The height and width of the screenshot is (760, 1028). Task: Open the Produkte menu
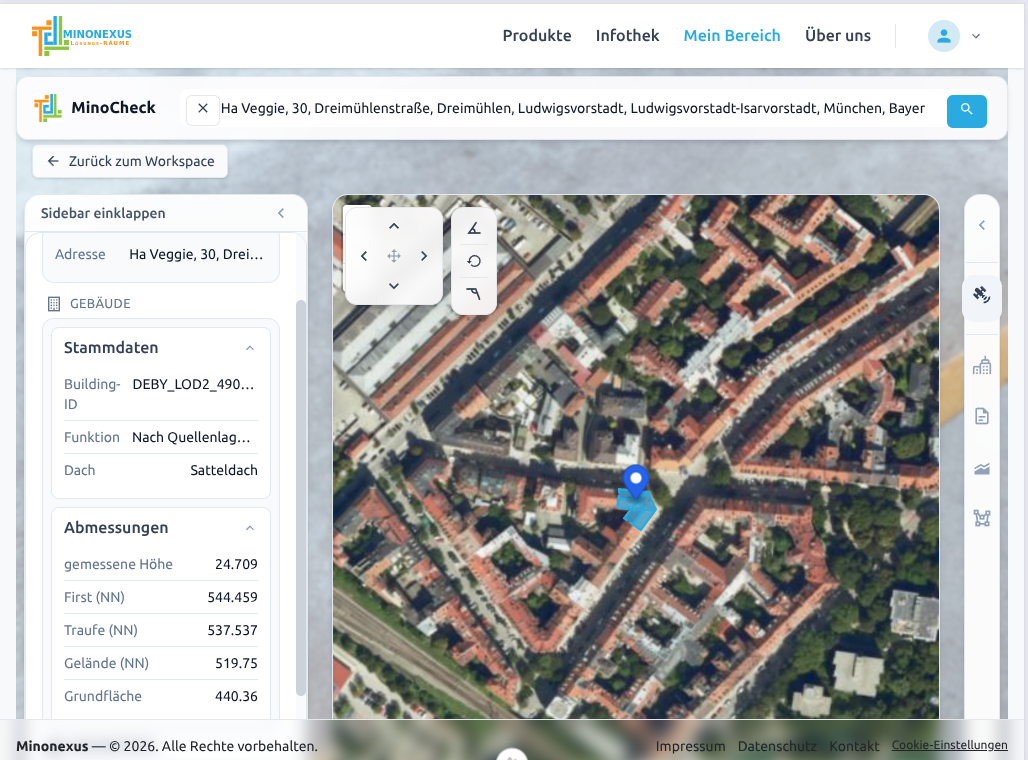(537, 35)
